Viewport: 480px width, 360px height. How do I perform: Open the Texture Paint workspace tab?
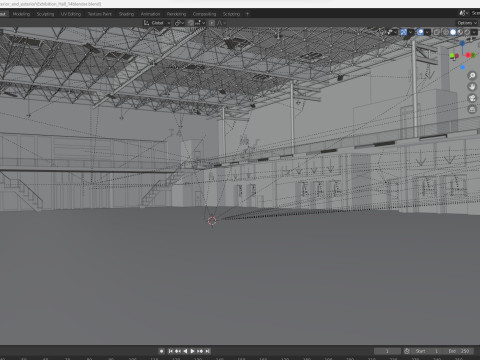(x=100, y=14)
